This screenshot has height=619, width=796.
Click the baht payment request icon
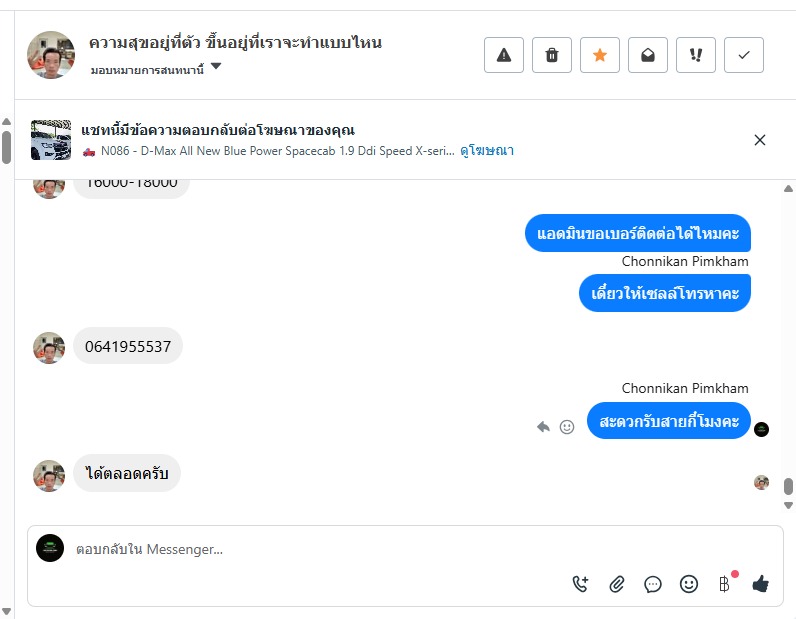point(724,585)
